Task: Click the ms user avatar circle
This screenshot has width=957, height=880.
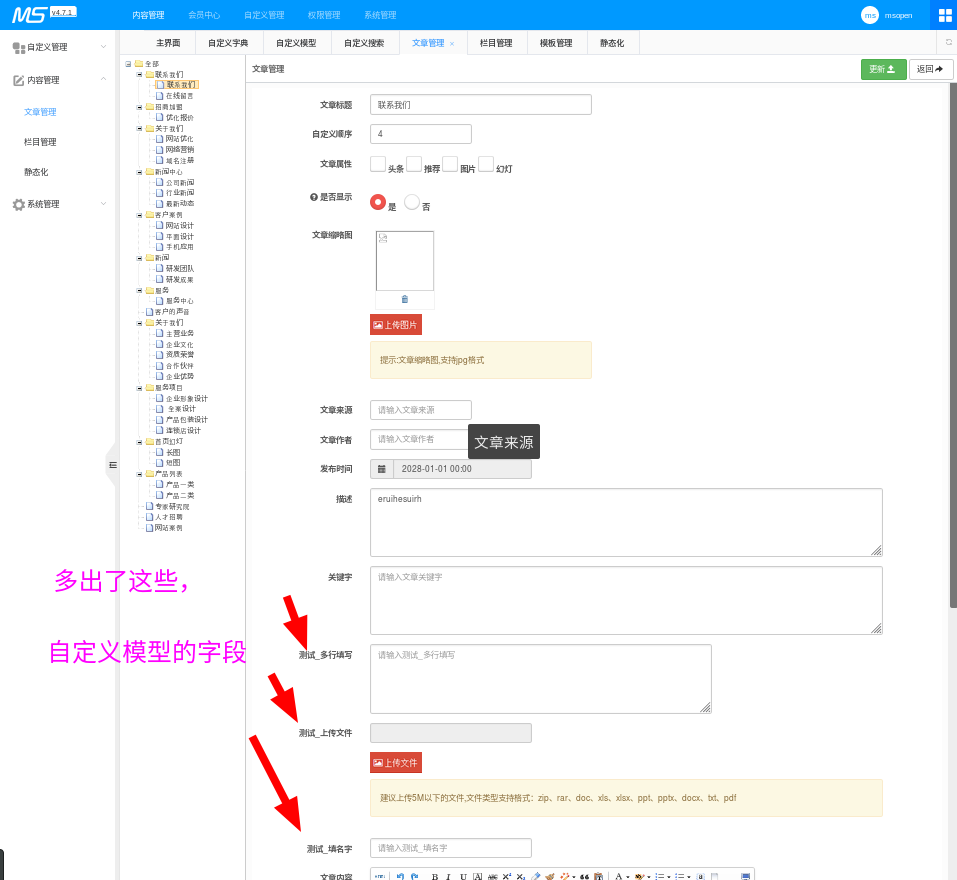Action: tap(870, 15)
